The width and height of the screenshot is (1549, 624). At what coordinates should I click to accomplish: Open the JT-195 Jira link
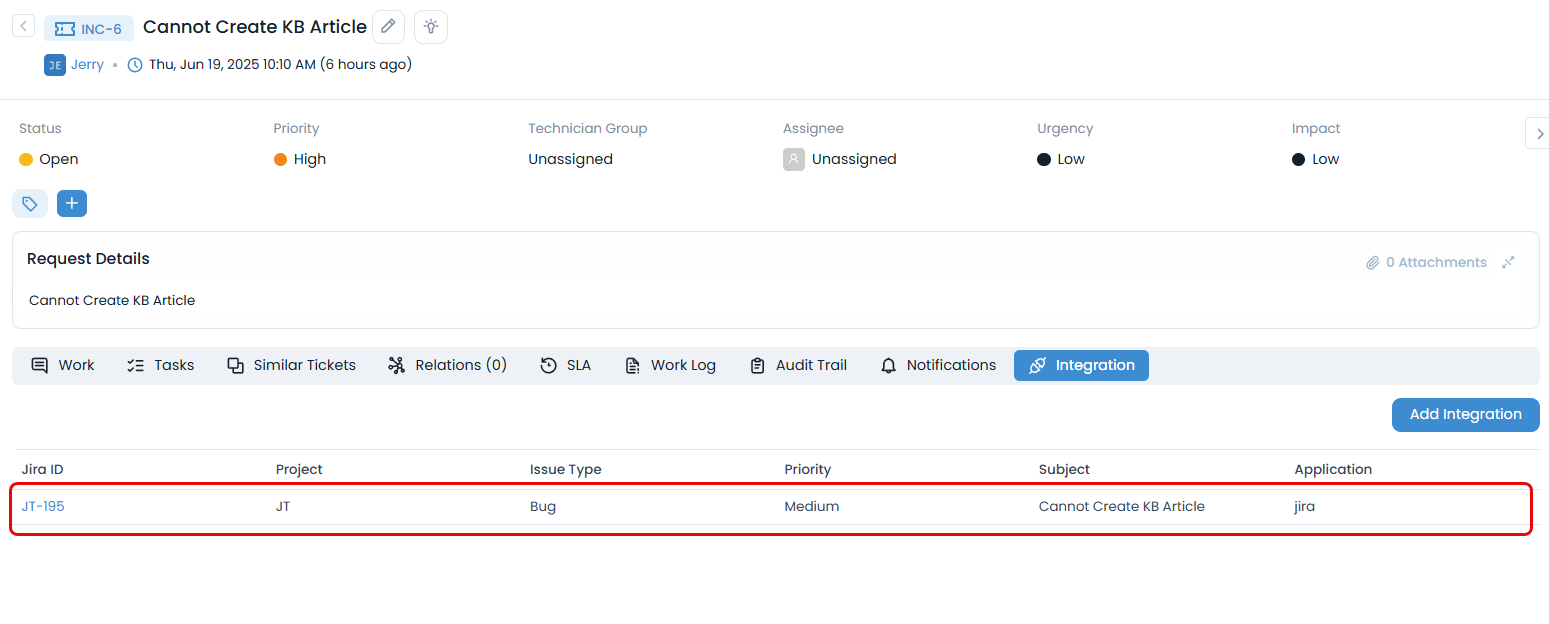click(43, 506)
